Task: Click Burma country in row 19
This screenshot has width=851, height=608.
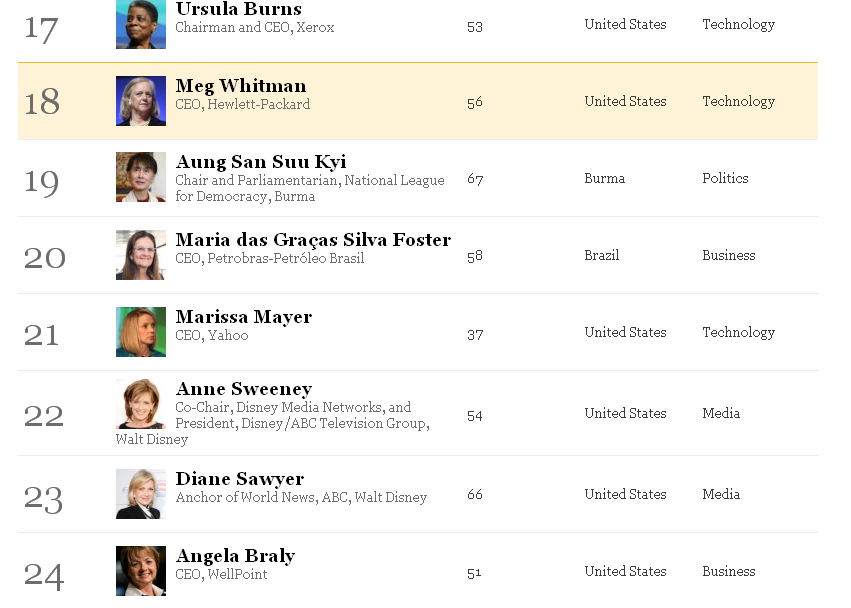Action: tap(605, 179)
